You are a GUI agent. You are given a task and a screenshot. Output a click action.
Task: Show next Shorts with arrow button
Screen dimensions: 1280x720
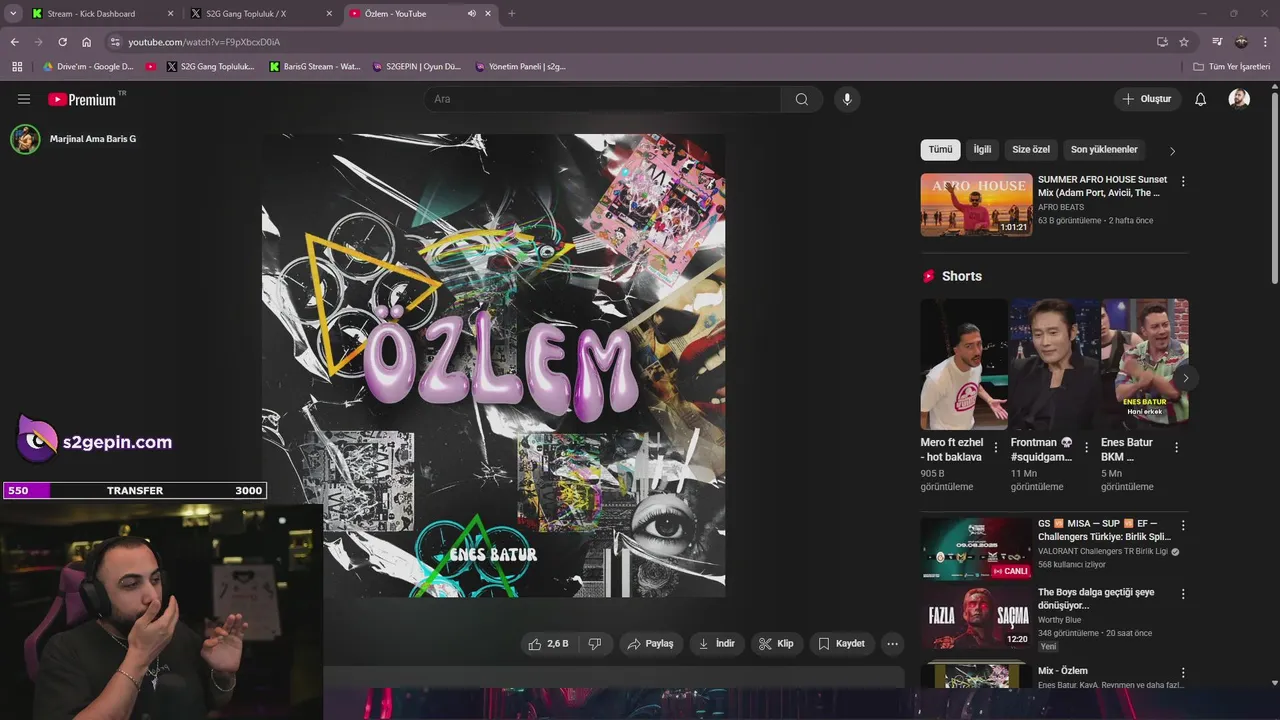1185,378
